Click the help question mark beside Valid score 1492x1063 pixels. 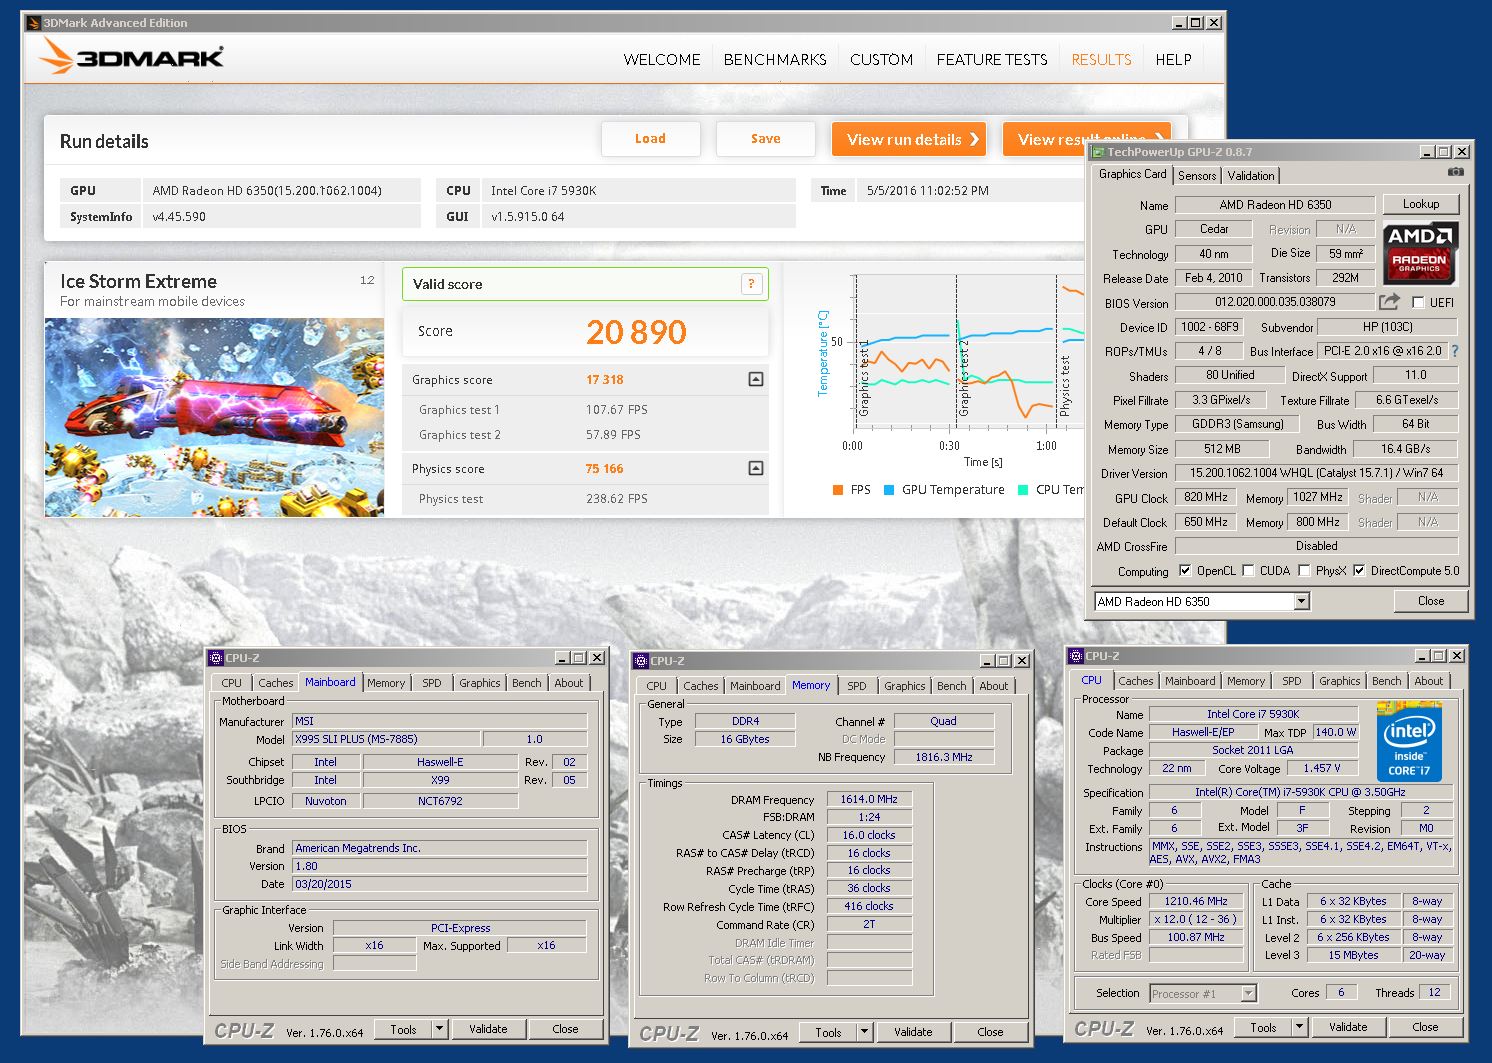pyautogui.click(x=751, y=284)
